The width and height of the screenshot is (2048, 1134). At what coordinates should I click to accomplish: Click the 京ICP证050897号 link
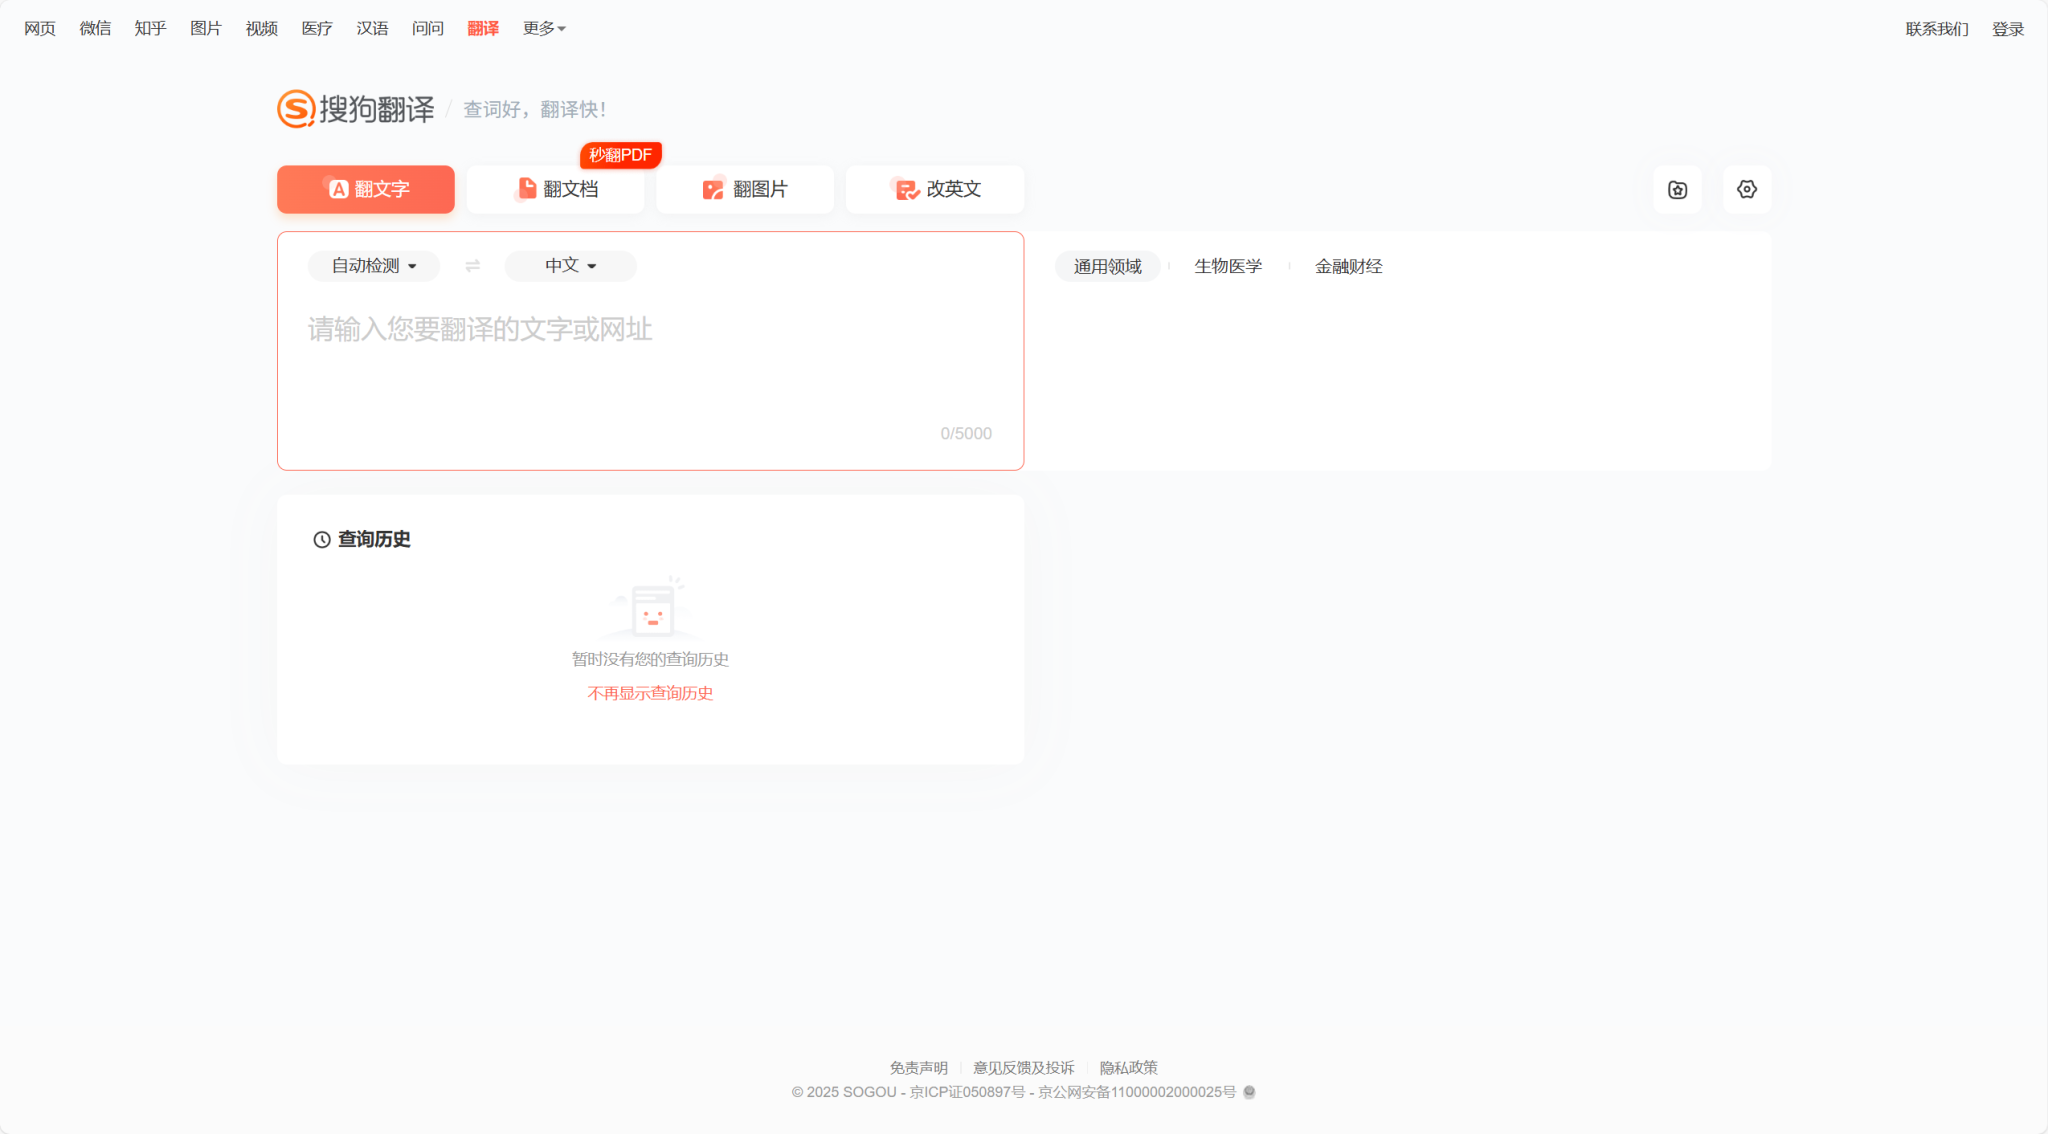(967, 1092)
